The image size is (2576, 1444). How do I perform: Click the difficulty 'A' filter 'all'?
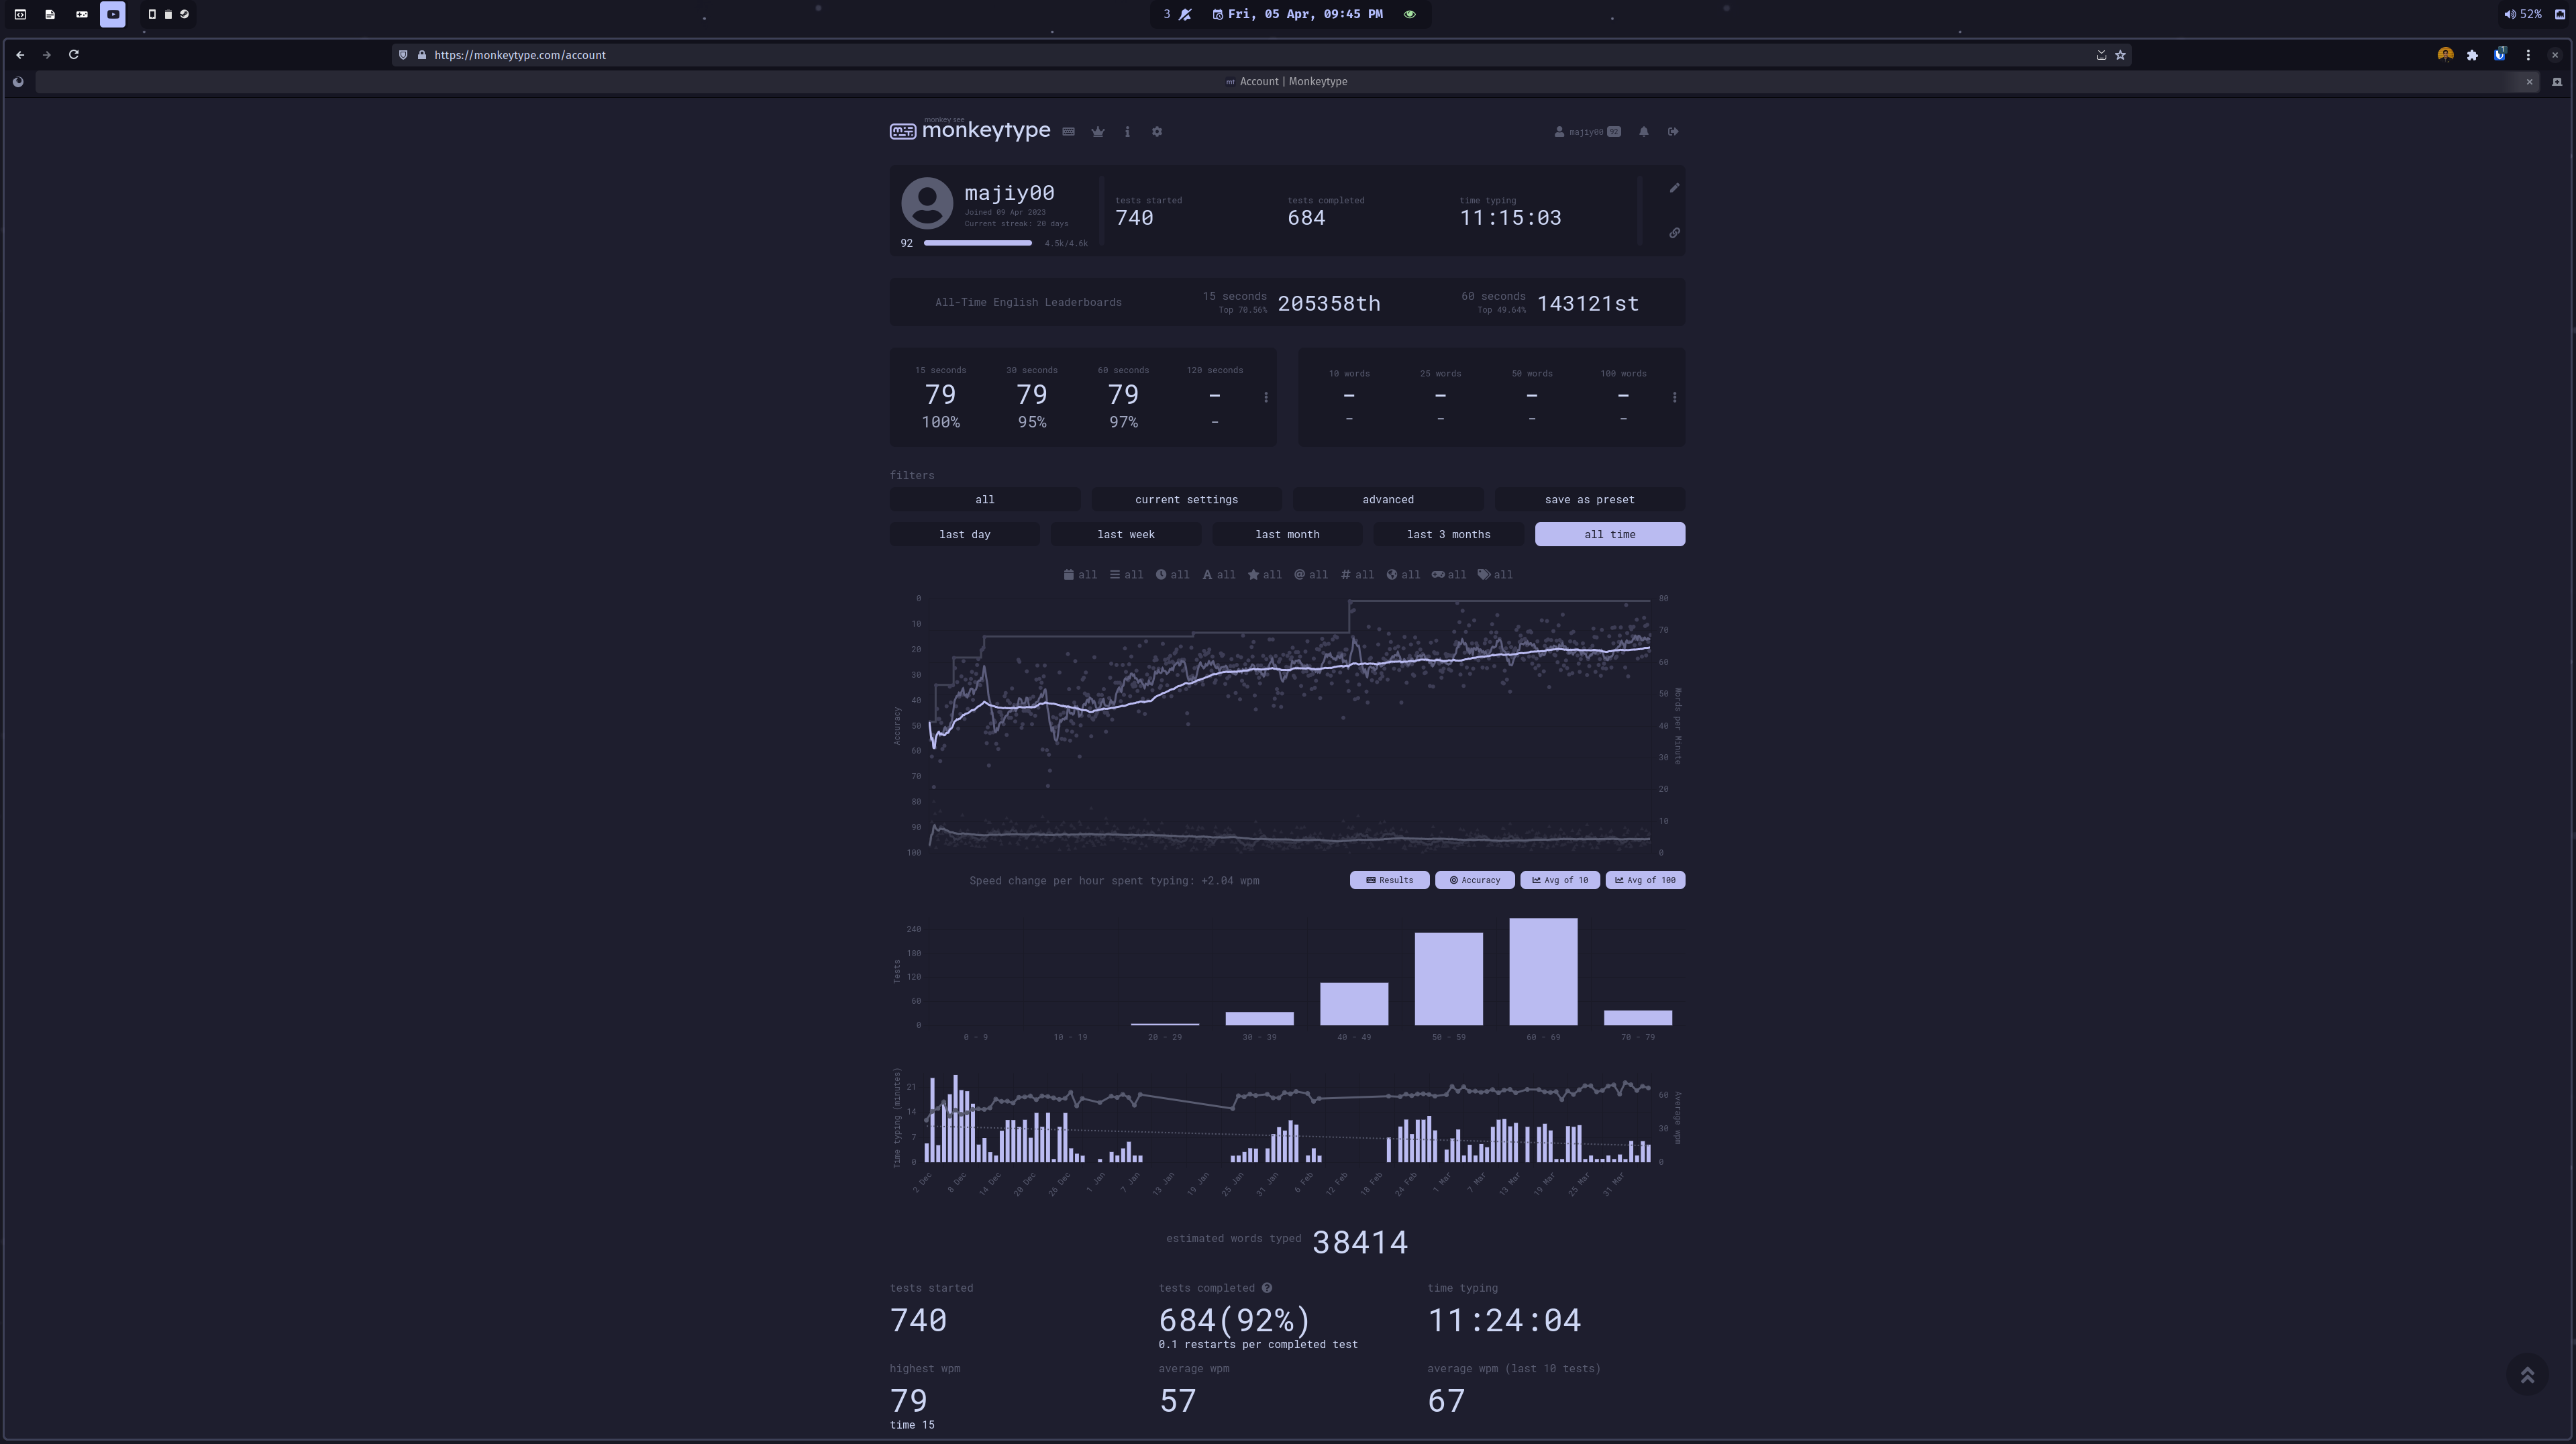[1218, 575]
